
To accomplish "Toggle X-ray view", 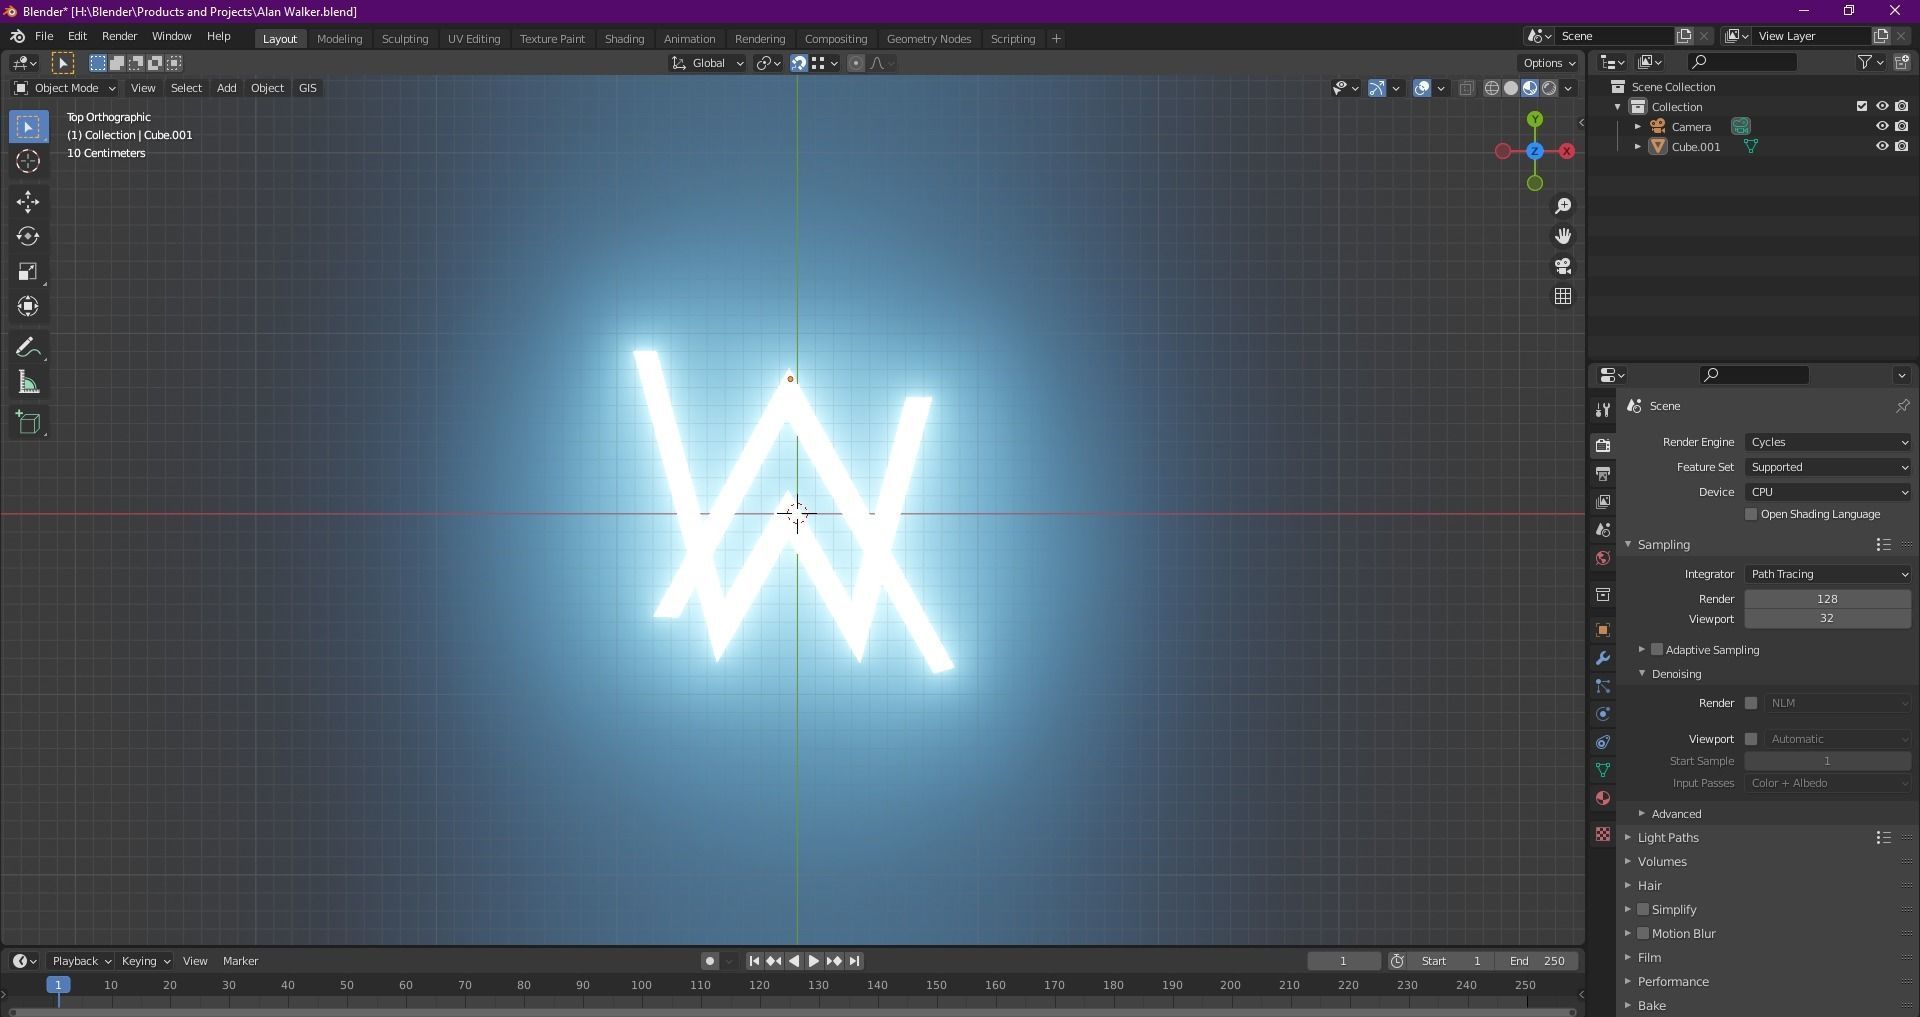I will [x=1467, y=88].
